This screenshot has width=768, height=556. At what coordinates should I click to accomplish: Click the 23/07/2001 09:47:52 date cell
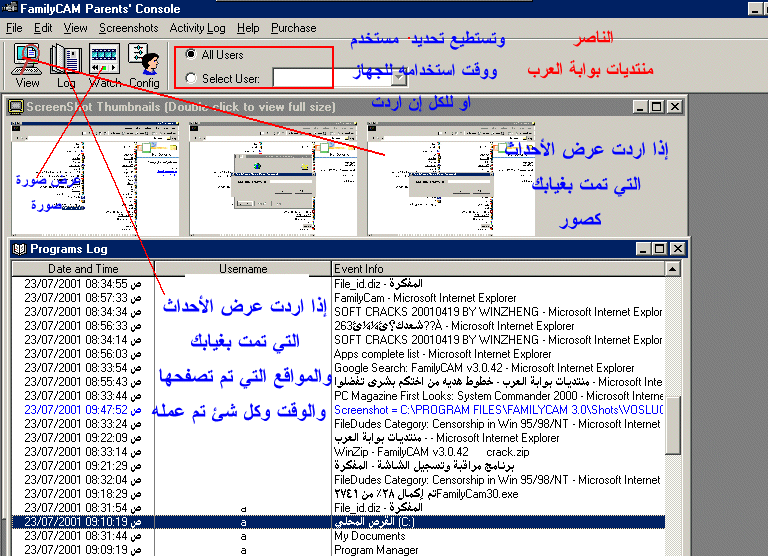point(83,410)
